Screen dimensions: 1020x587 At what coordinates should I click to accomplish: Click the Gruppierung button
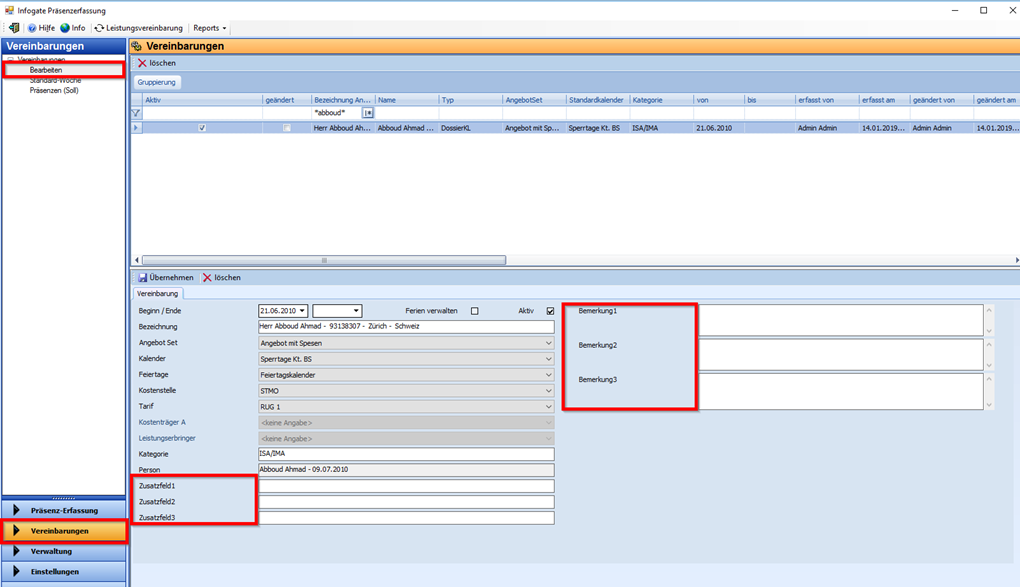(x=157, y=82)
